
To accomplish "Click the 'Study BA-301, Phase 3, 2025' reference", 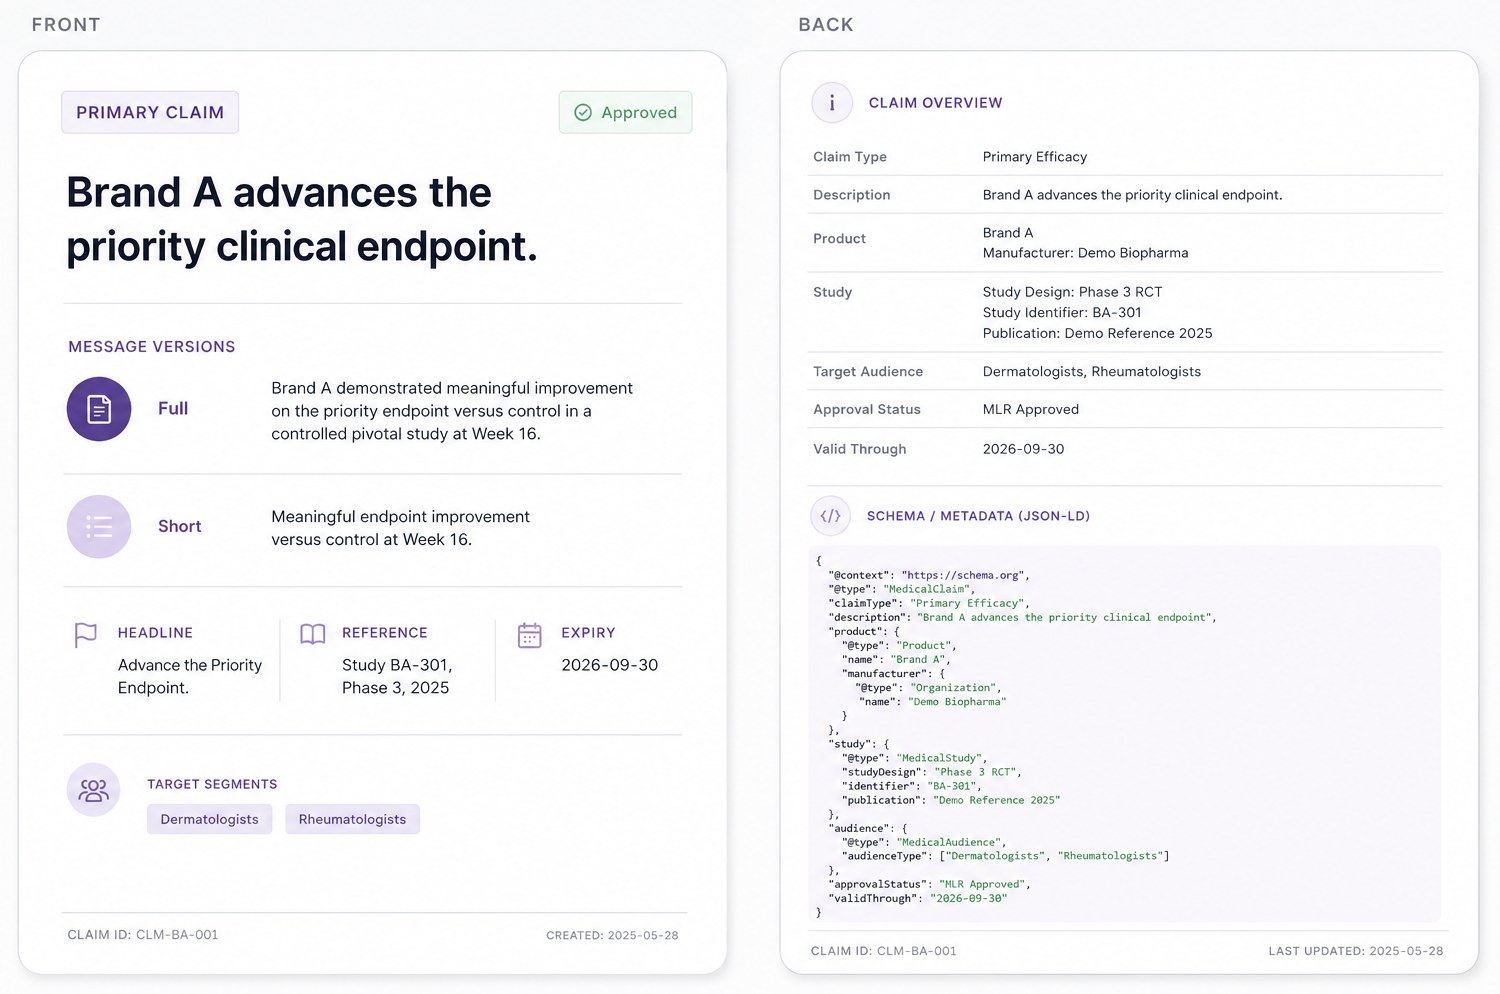I will pyautogui.click(x=397, y=676).
